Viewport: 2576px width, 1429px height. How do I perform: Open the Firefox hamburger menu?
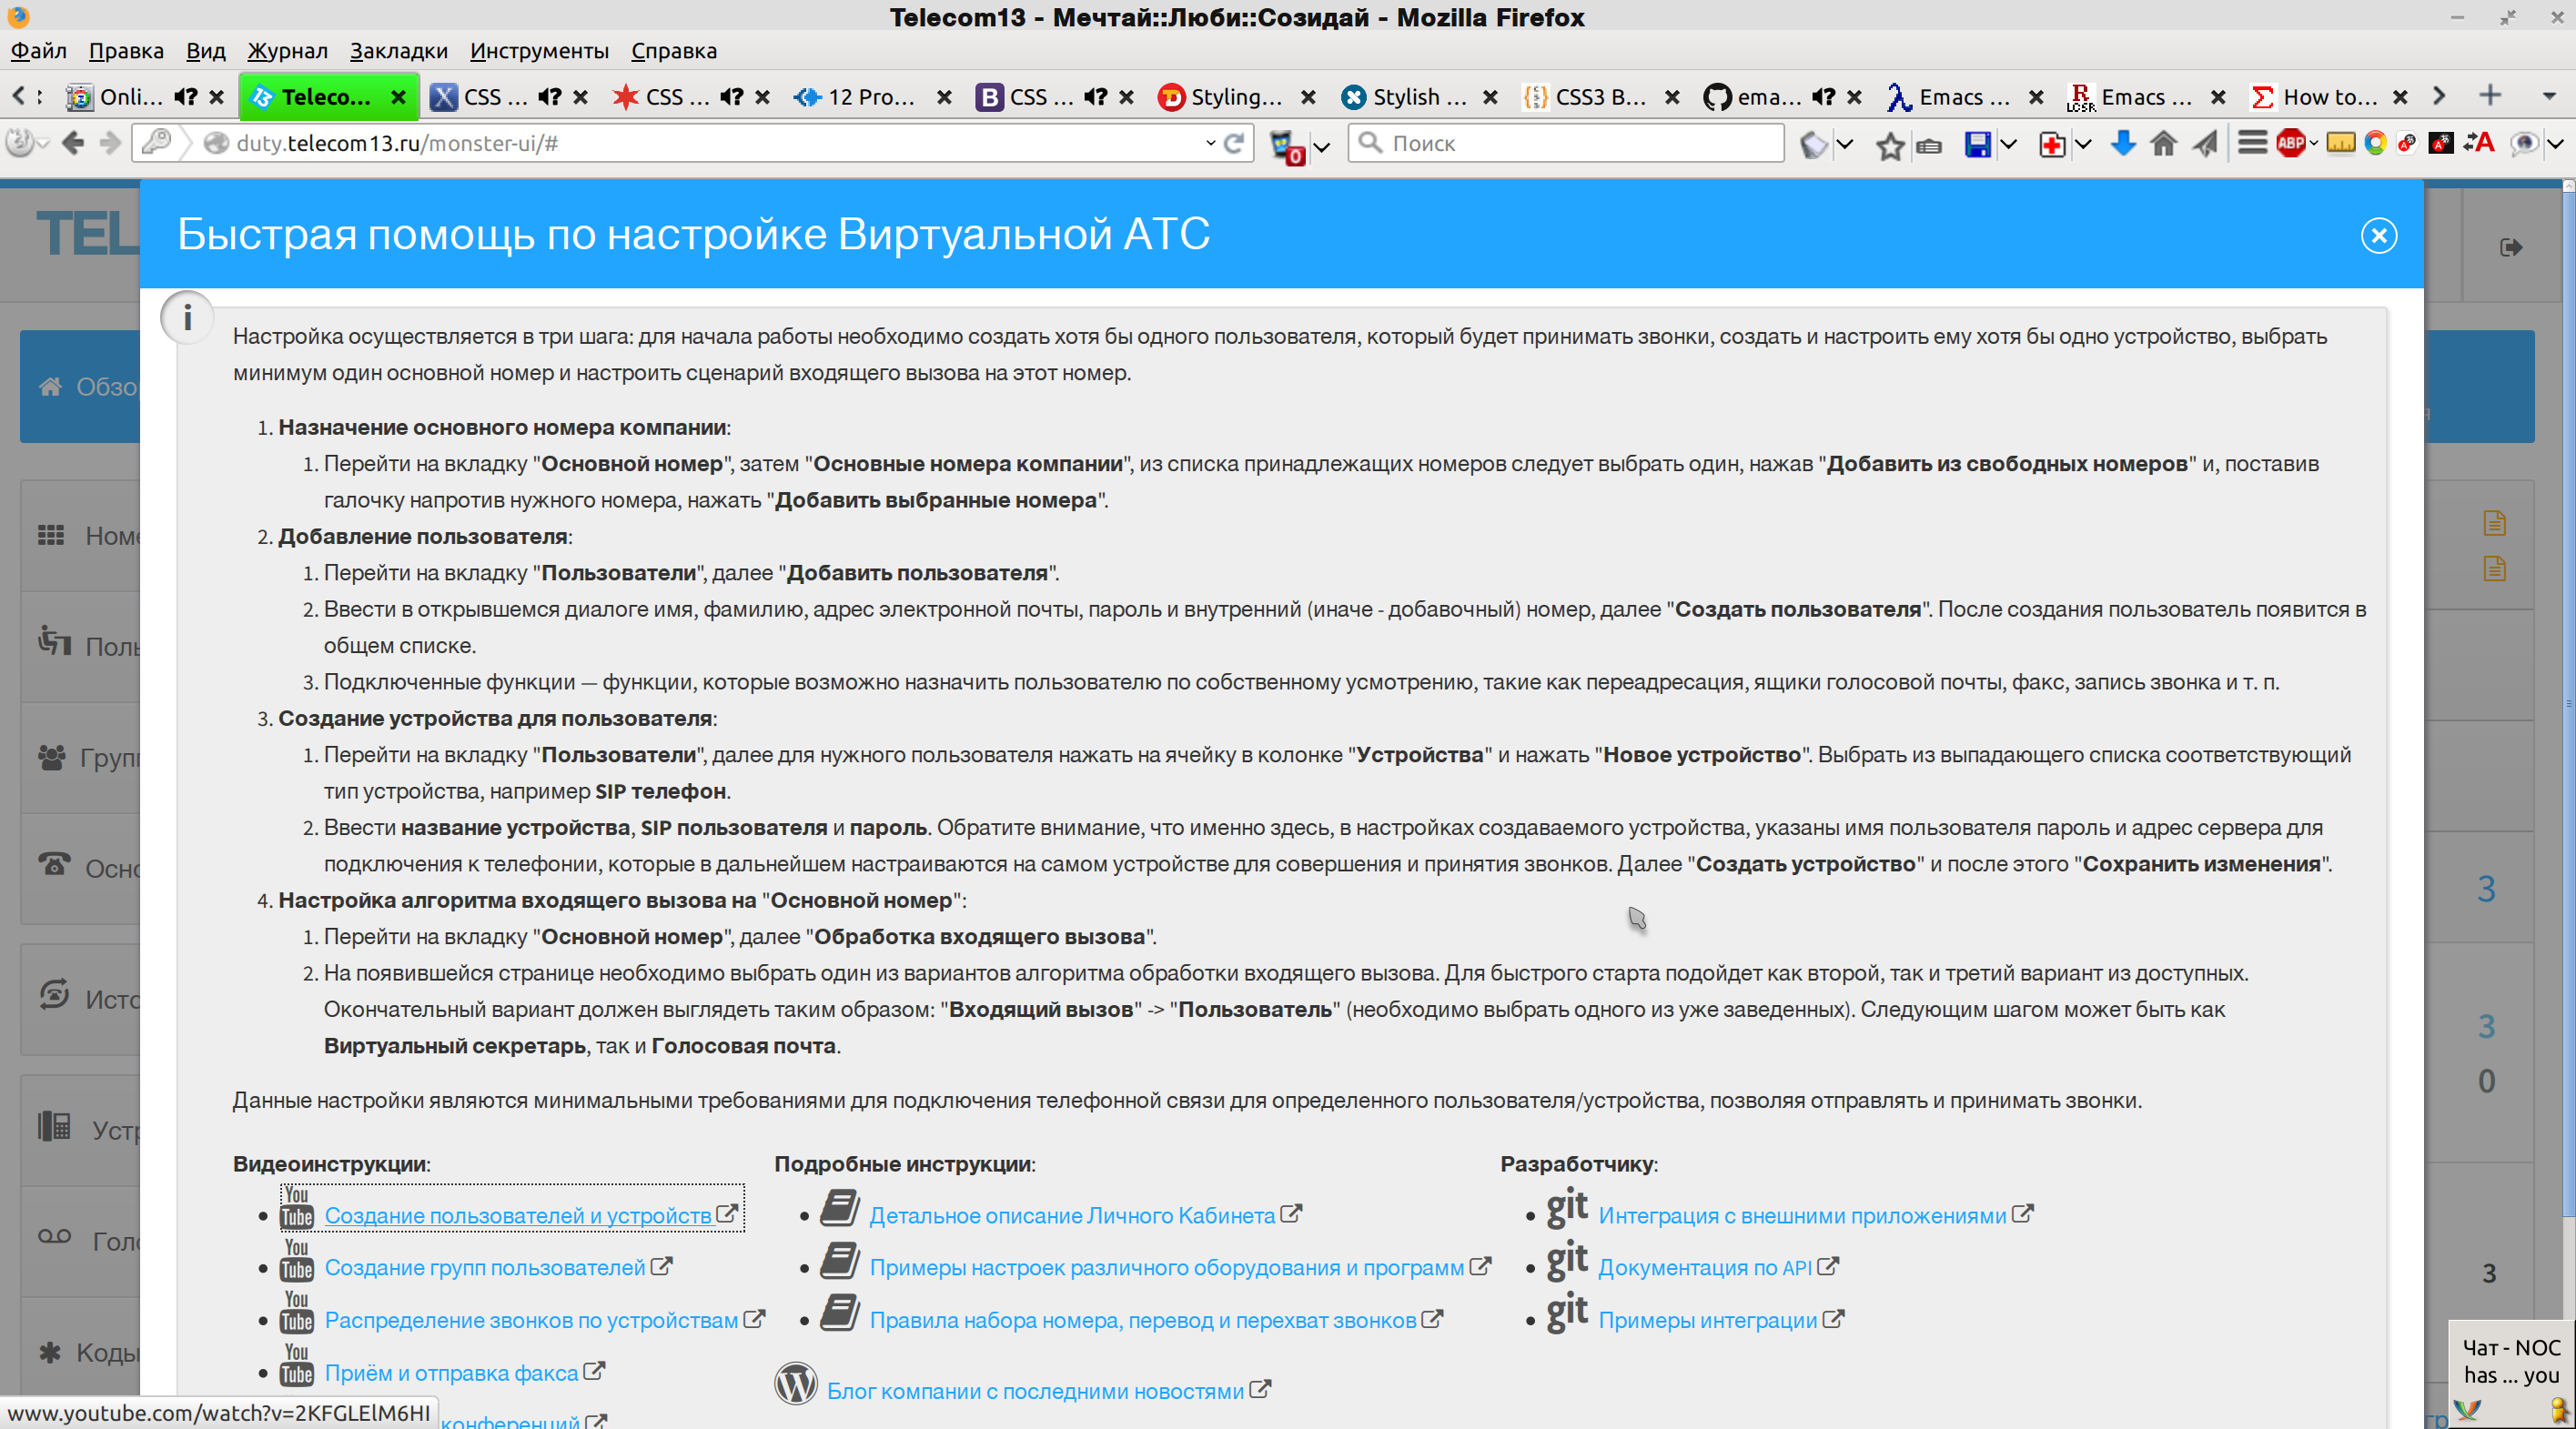point(2251,144)
